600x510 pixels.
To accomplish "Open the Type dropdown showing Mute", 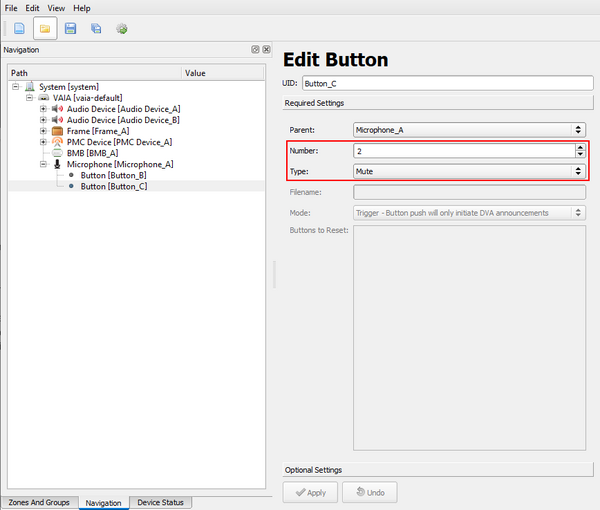I will click(469, 172).
